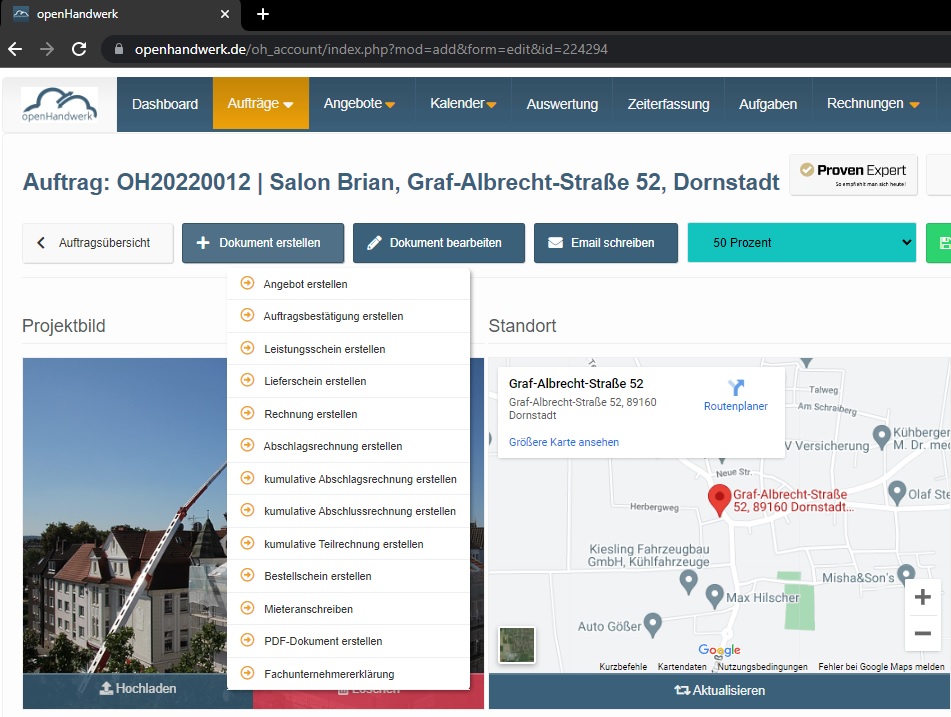Click the ProvenExpert badge
Image resolution: width=951 pixels, height=717 pixels.
point(853,175)
